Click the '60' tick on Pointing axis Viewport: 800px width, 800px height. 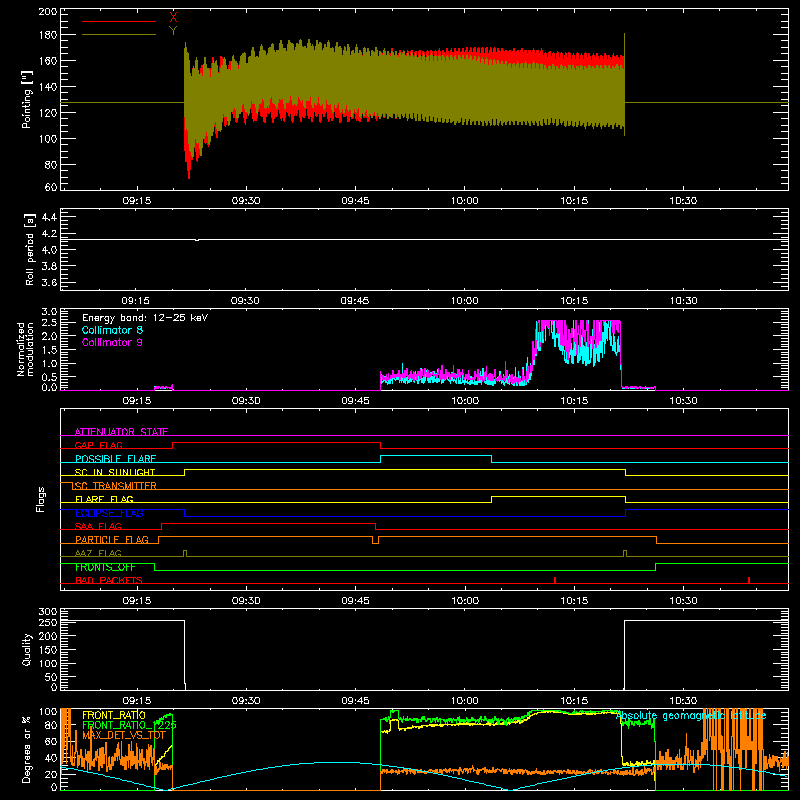pos(51,187)
